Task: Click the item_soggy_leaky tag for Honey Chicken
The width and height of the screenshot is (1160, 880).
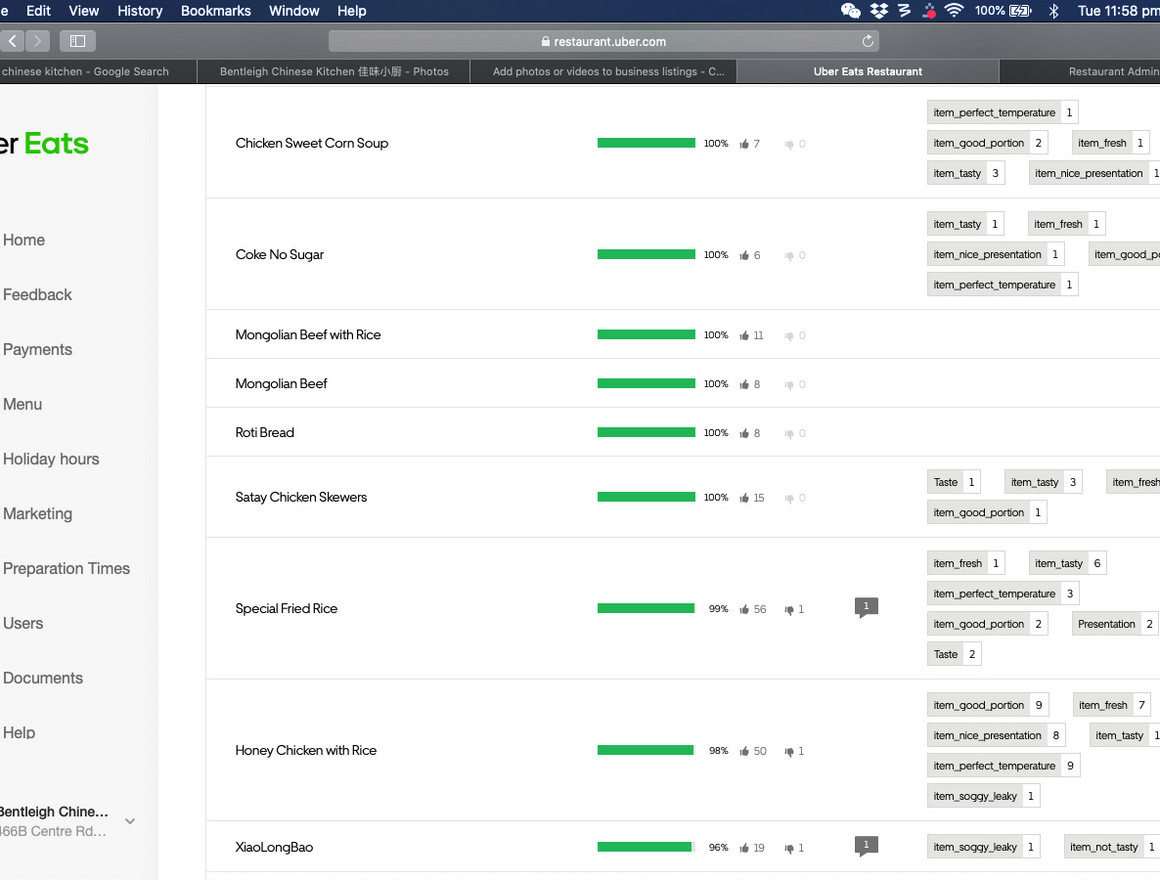Action: tap(974, 796)
